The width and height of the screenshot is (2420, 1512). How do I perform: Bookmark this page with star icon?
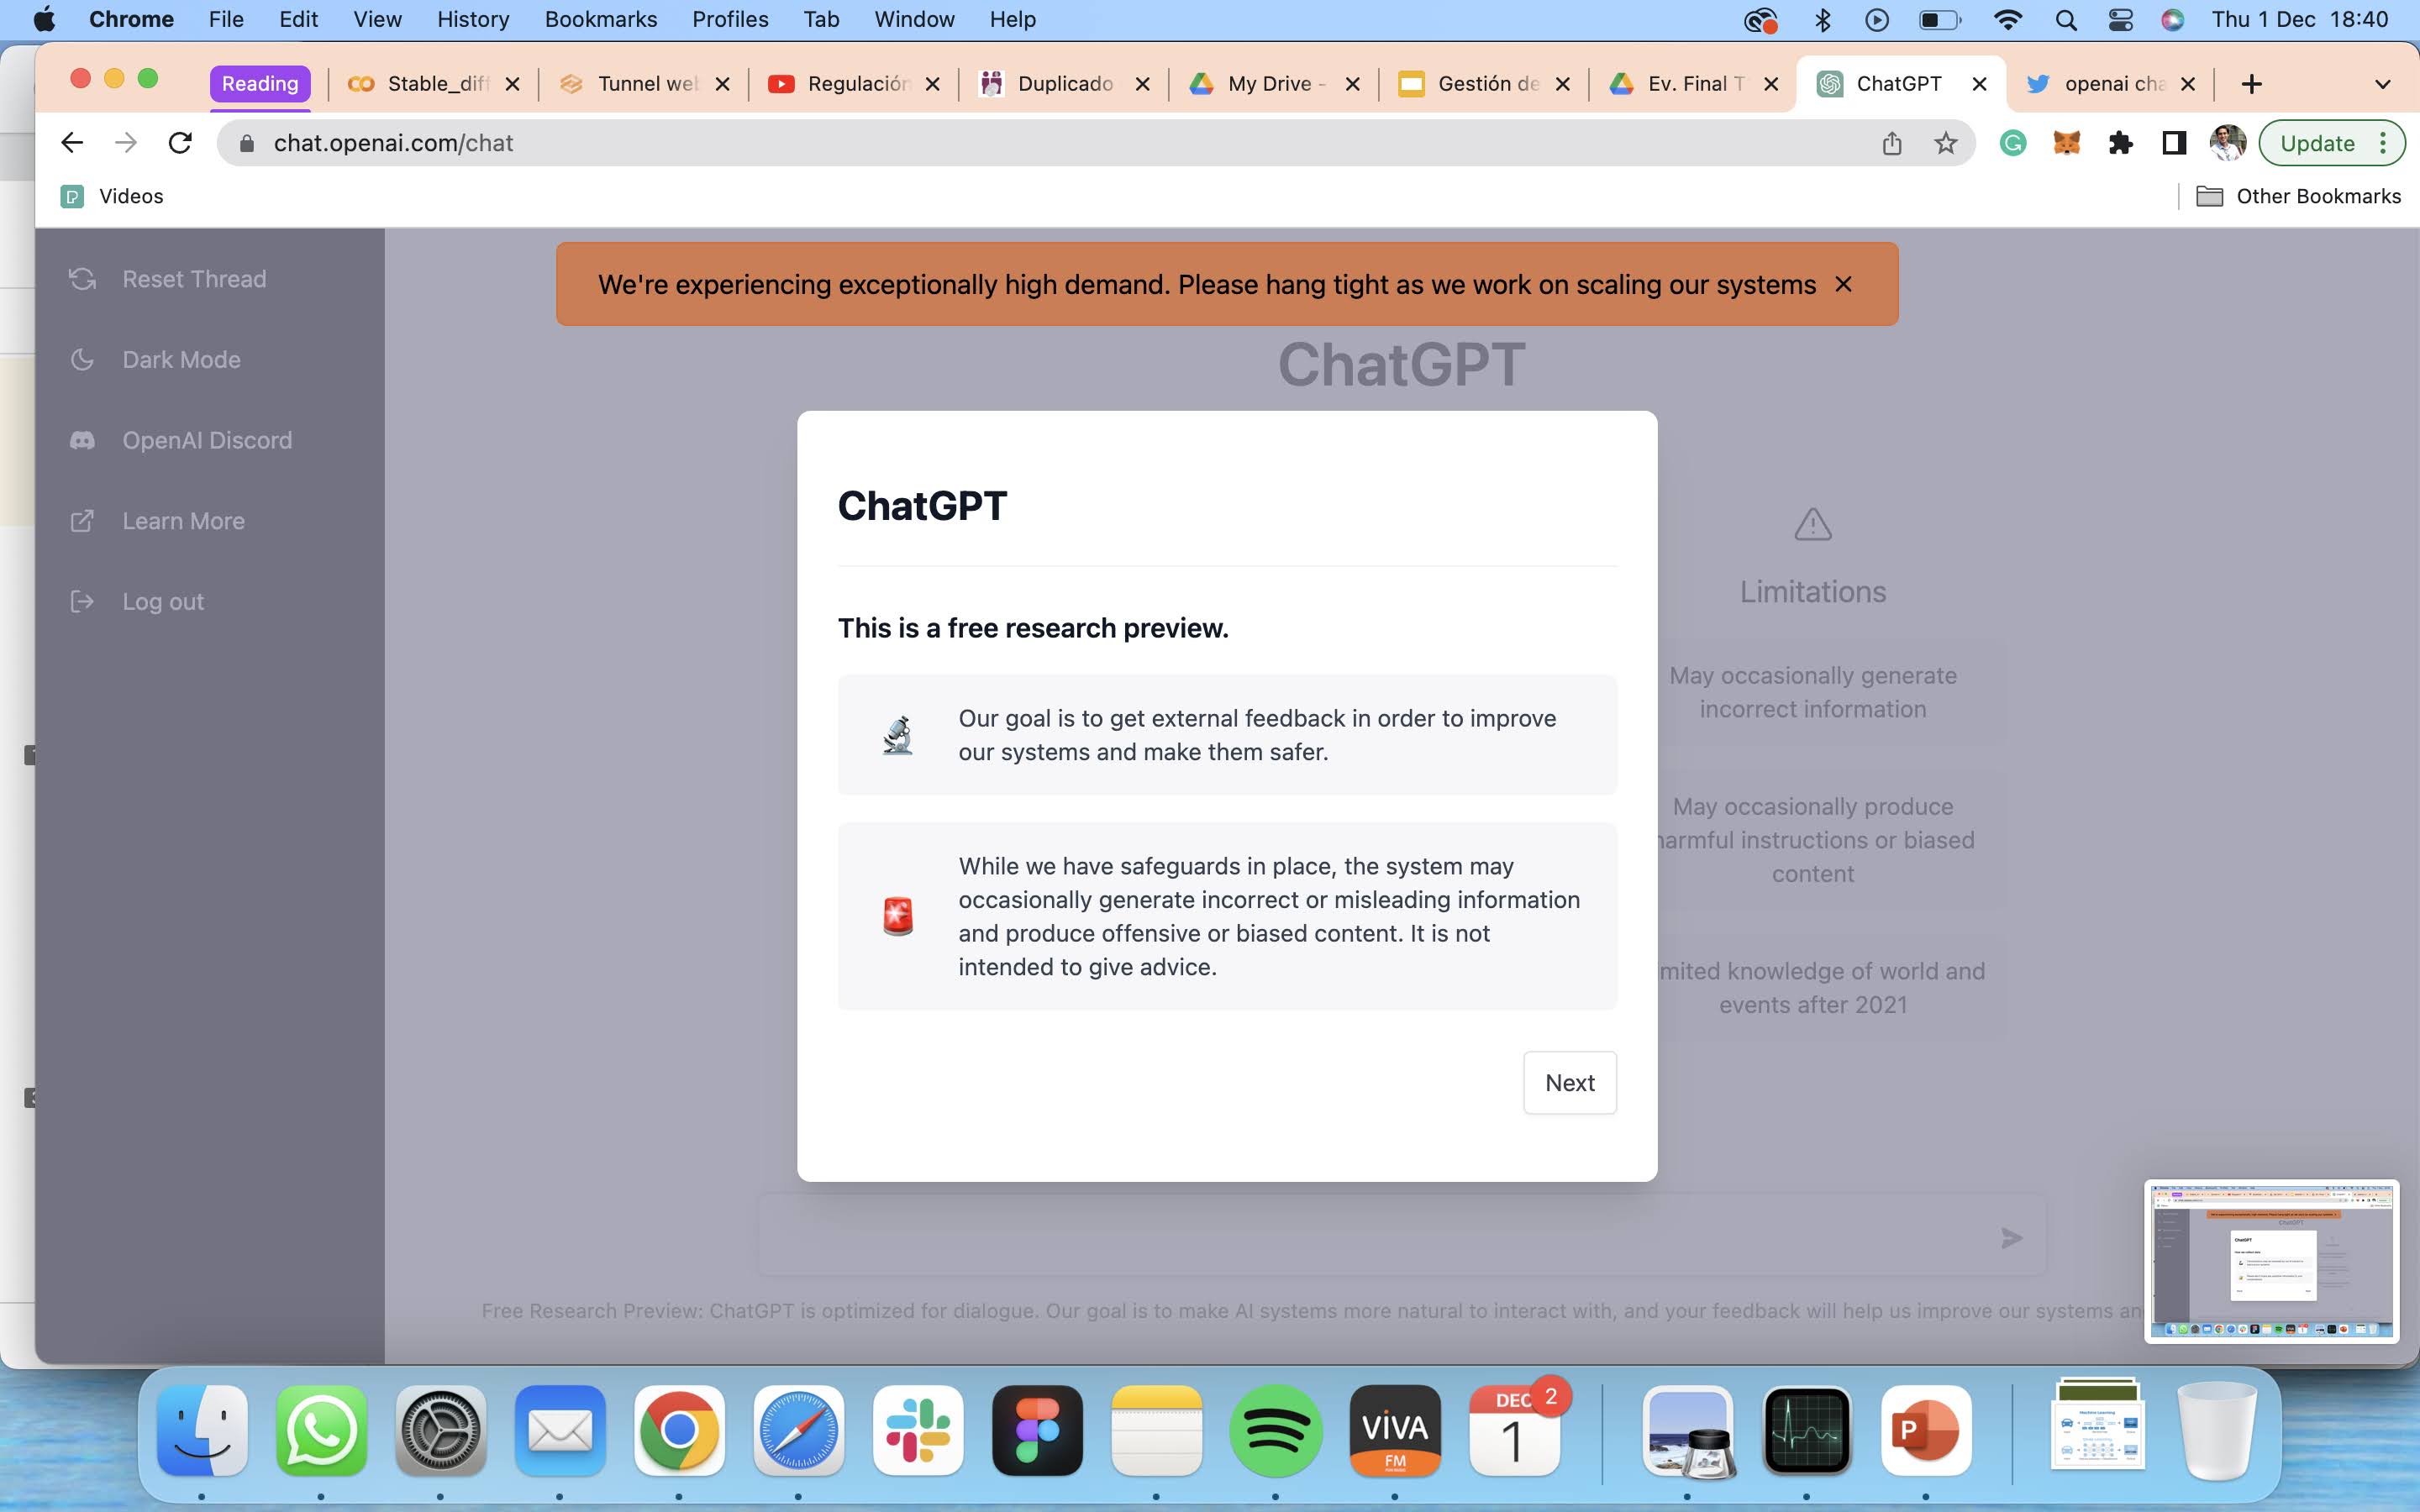pos(1945,143)
